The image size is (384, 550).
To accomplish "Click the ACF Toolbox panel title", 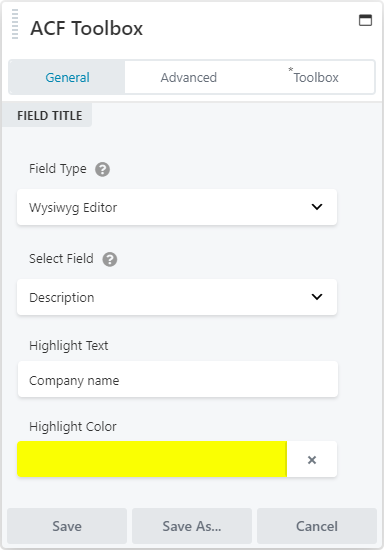I will pos(87,28).
